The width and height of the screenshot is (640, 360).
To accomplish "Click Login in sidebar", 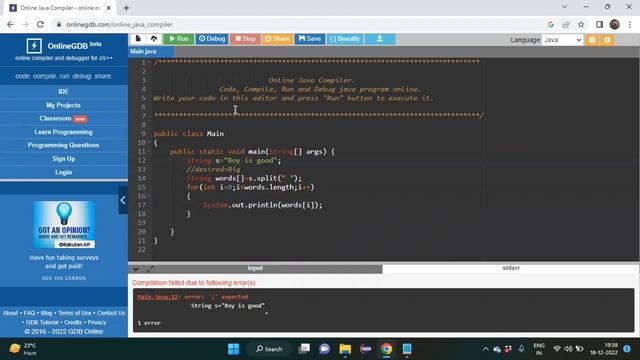I will (x=63, y=172).
